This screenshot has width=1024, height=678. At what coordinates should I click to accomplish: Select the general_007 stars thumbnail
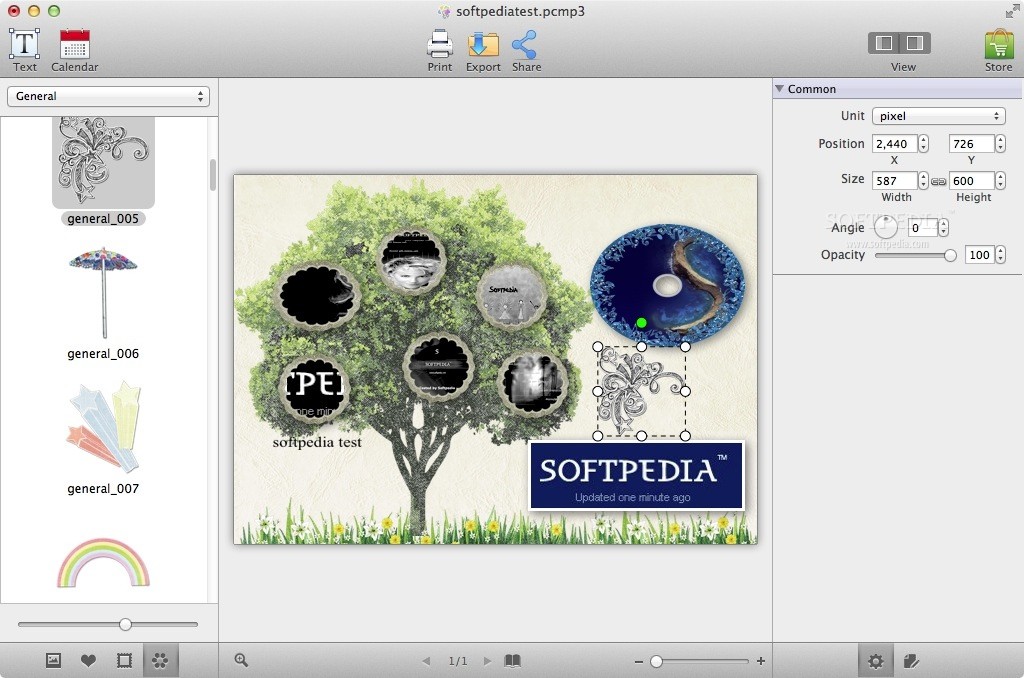pyautogui.click(x=103, y=427)
